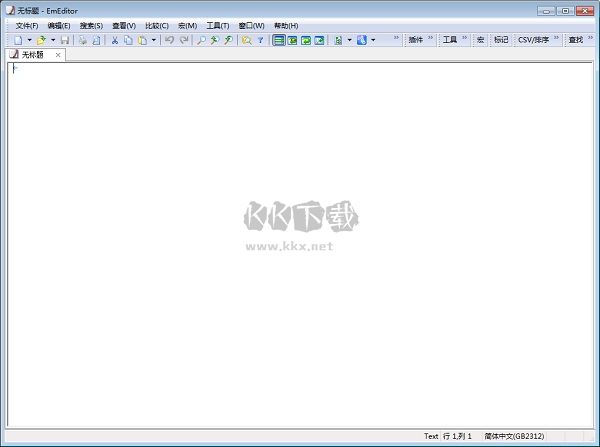Screen dimensions: 600x447
Task: Open the 工具(T) menu in menu bar
Action: click(218, 26)
